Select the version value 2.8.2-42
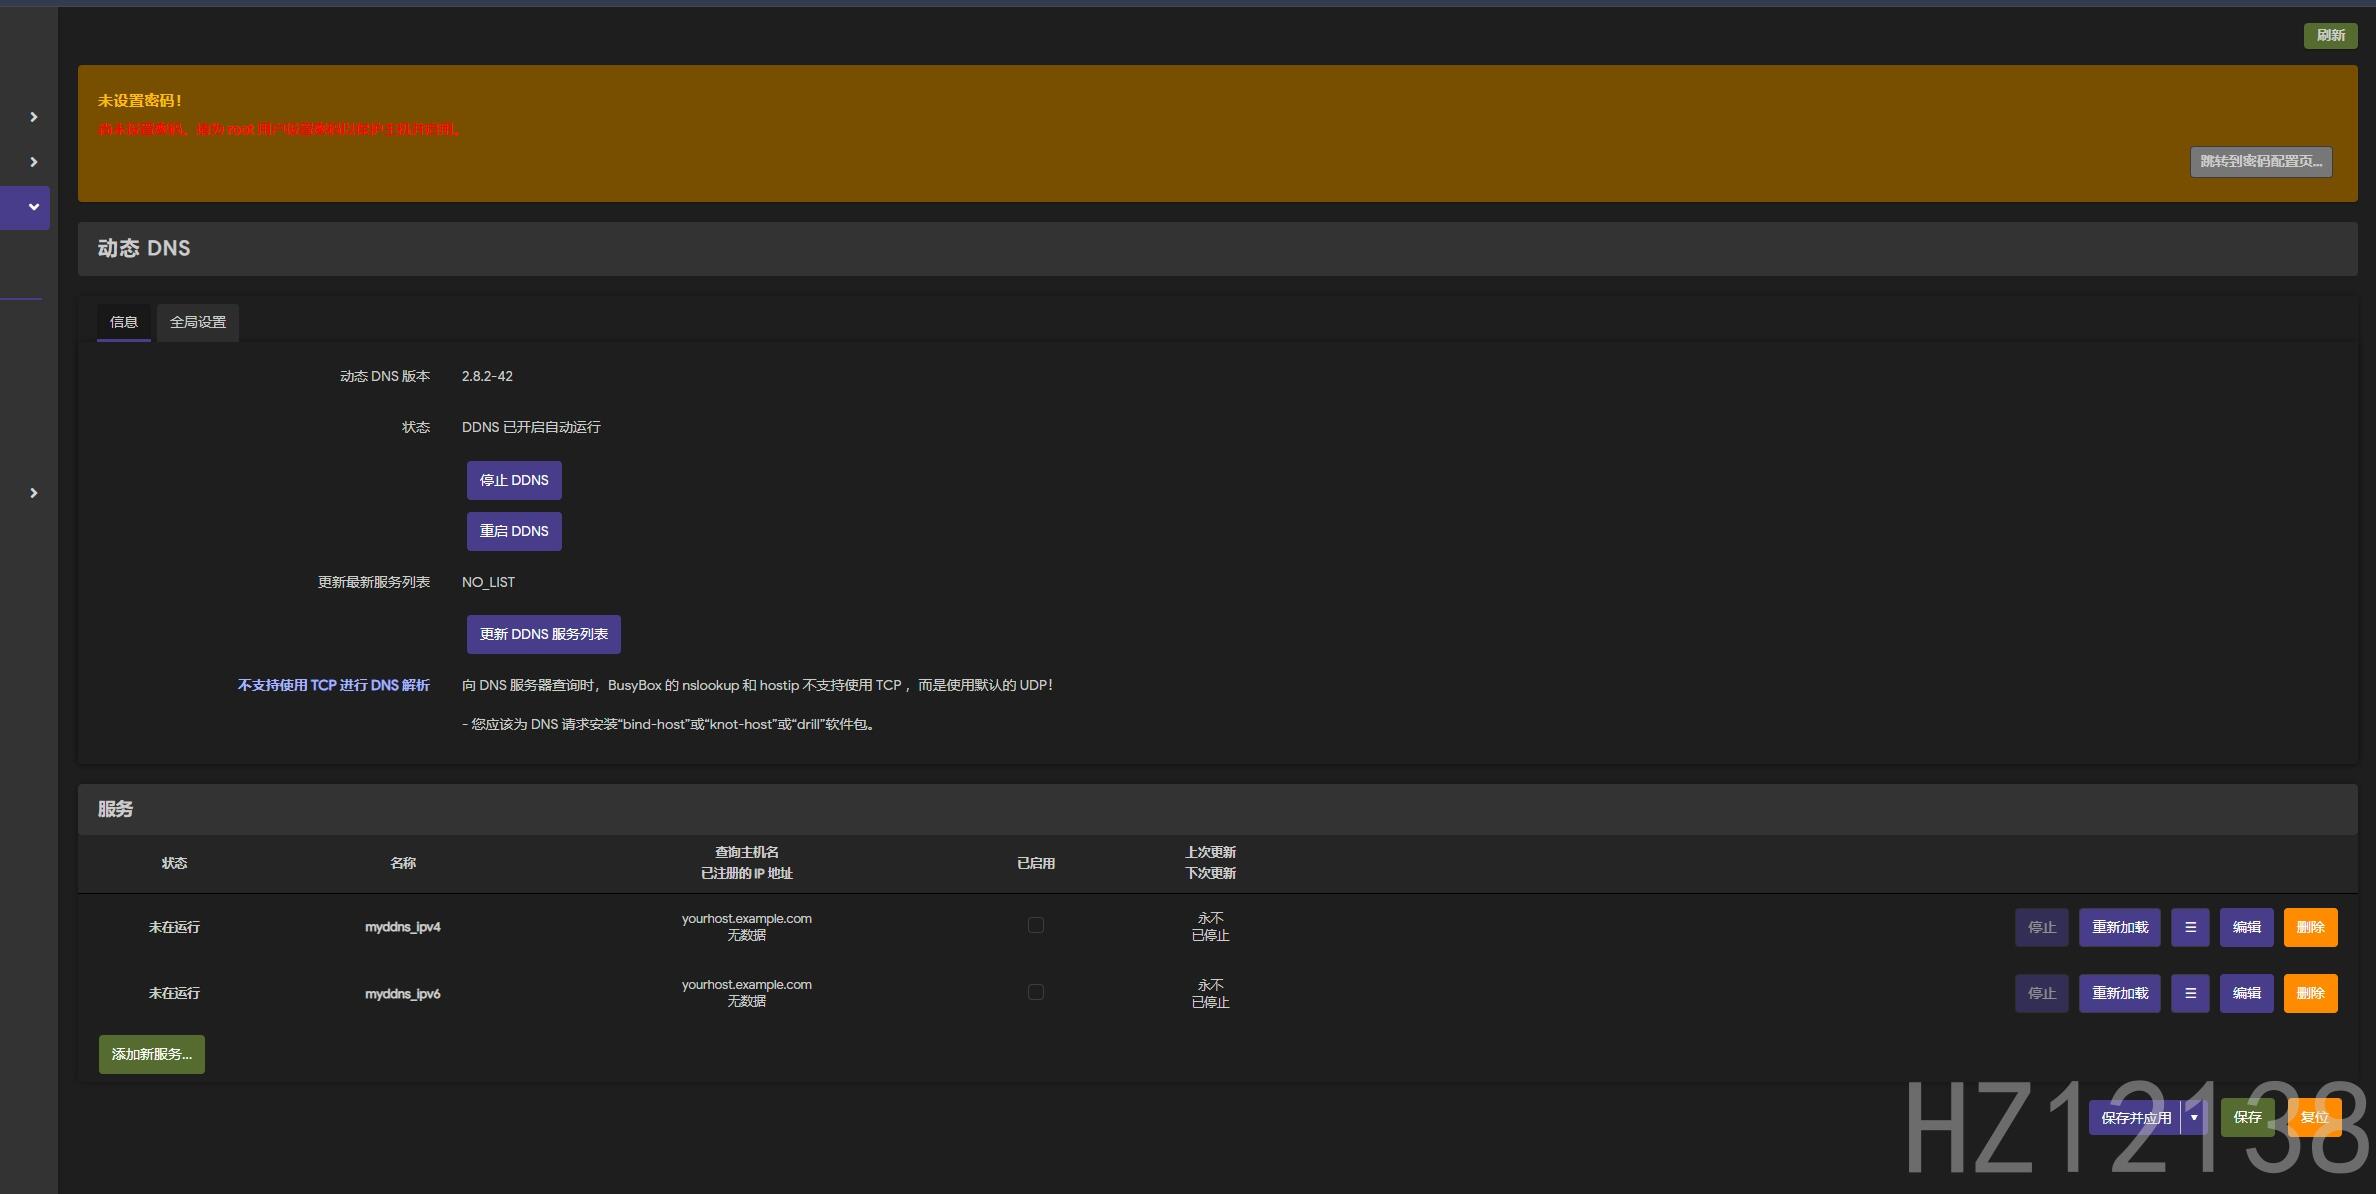This screenshot has width=2376, height=1194. click(487, 376)
